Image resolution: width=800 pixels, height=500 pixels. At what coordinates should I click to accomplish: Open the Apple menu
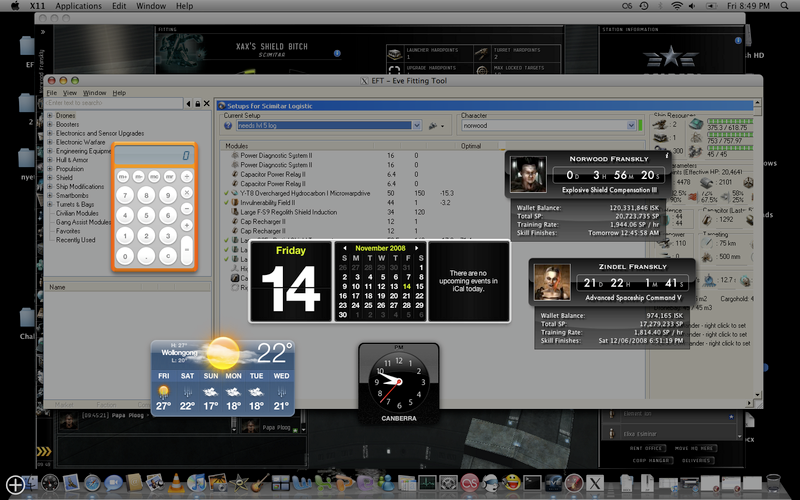click(x=15, y=6)
